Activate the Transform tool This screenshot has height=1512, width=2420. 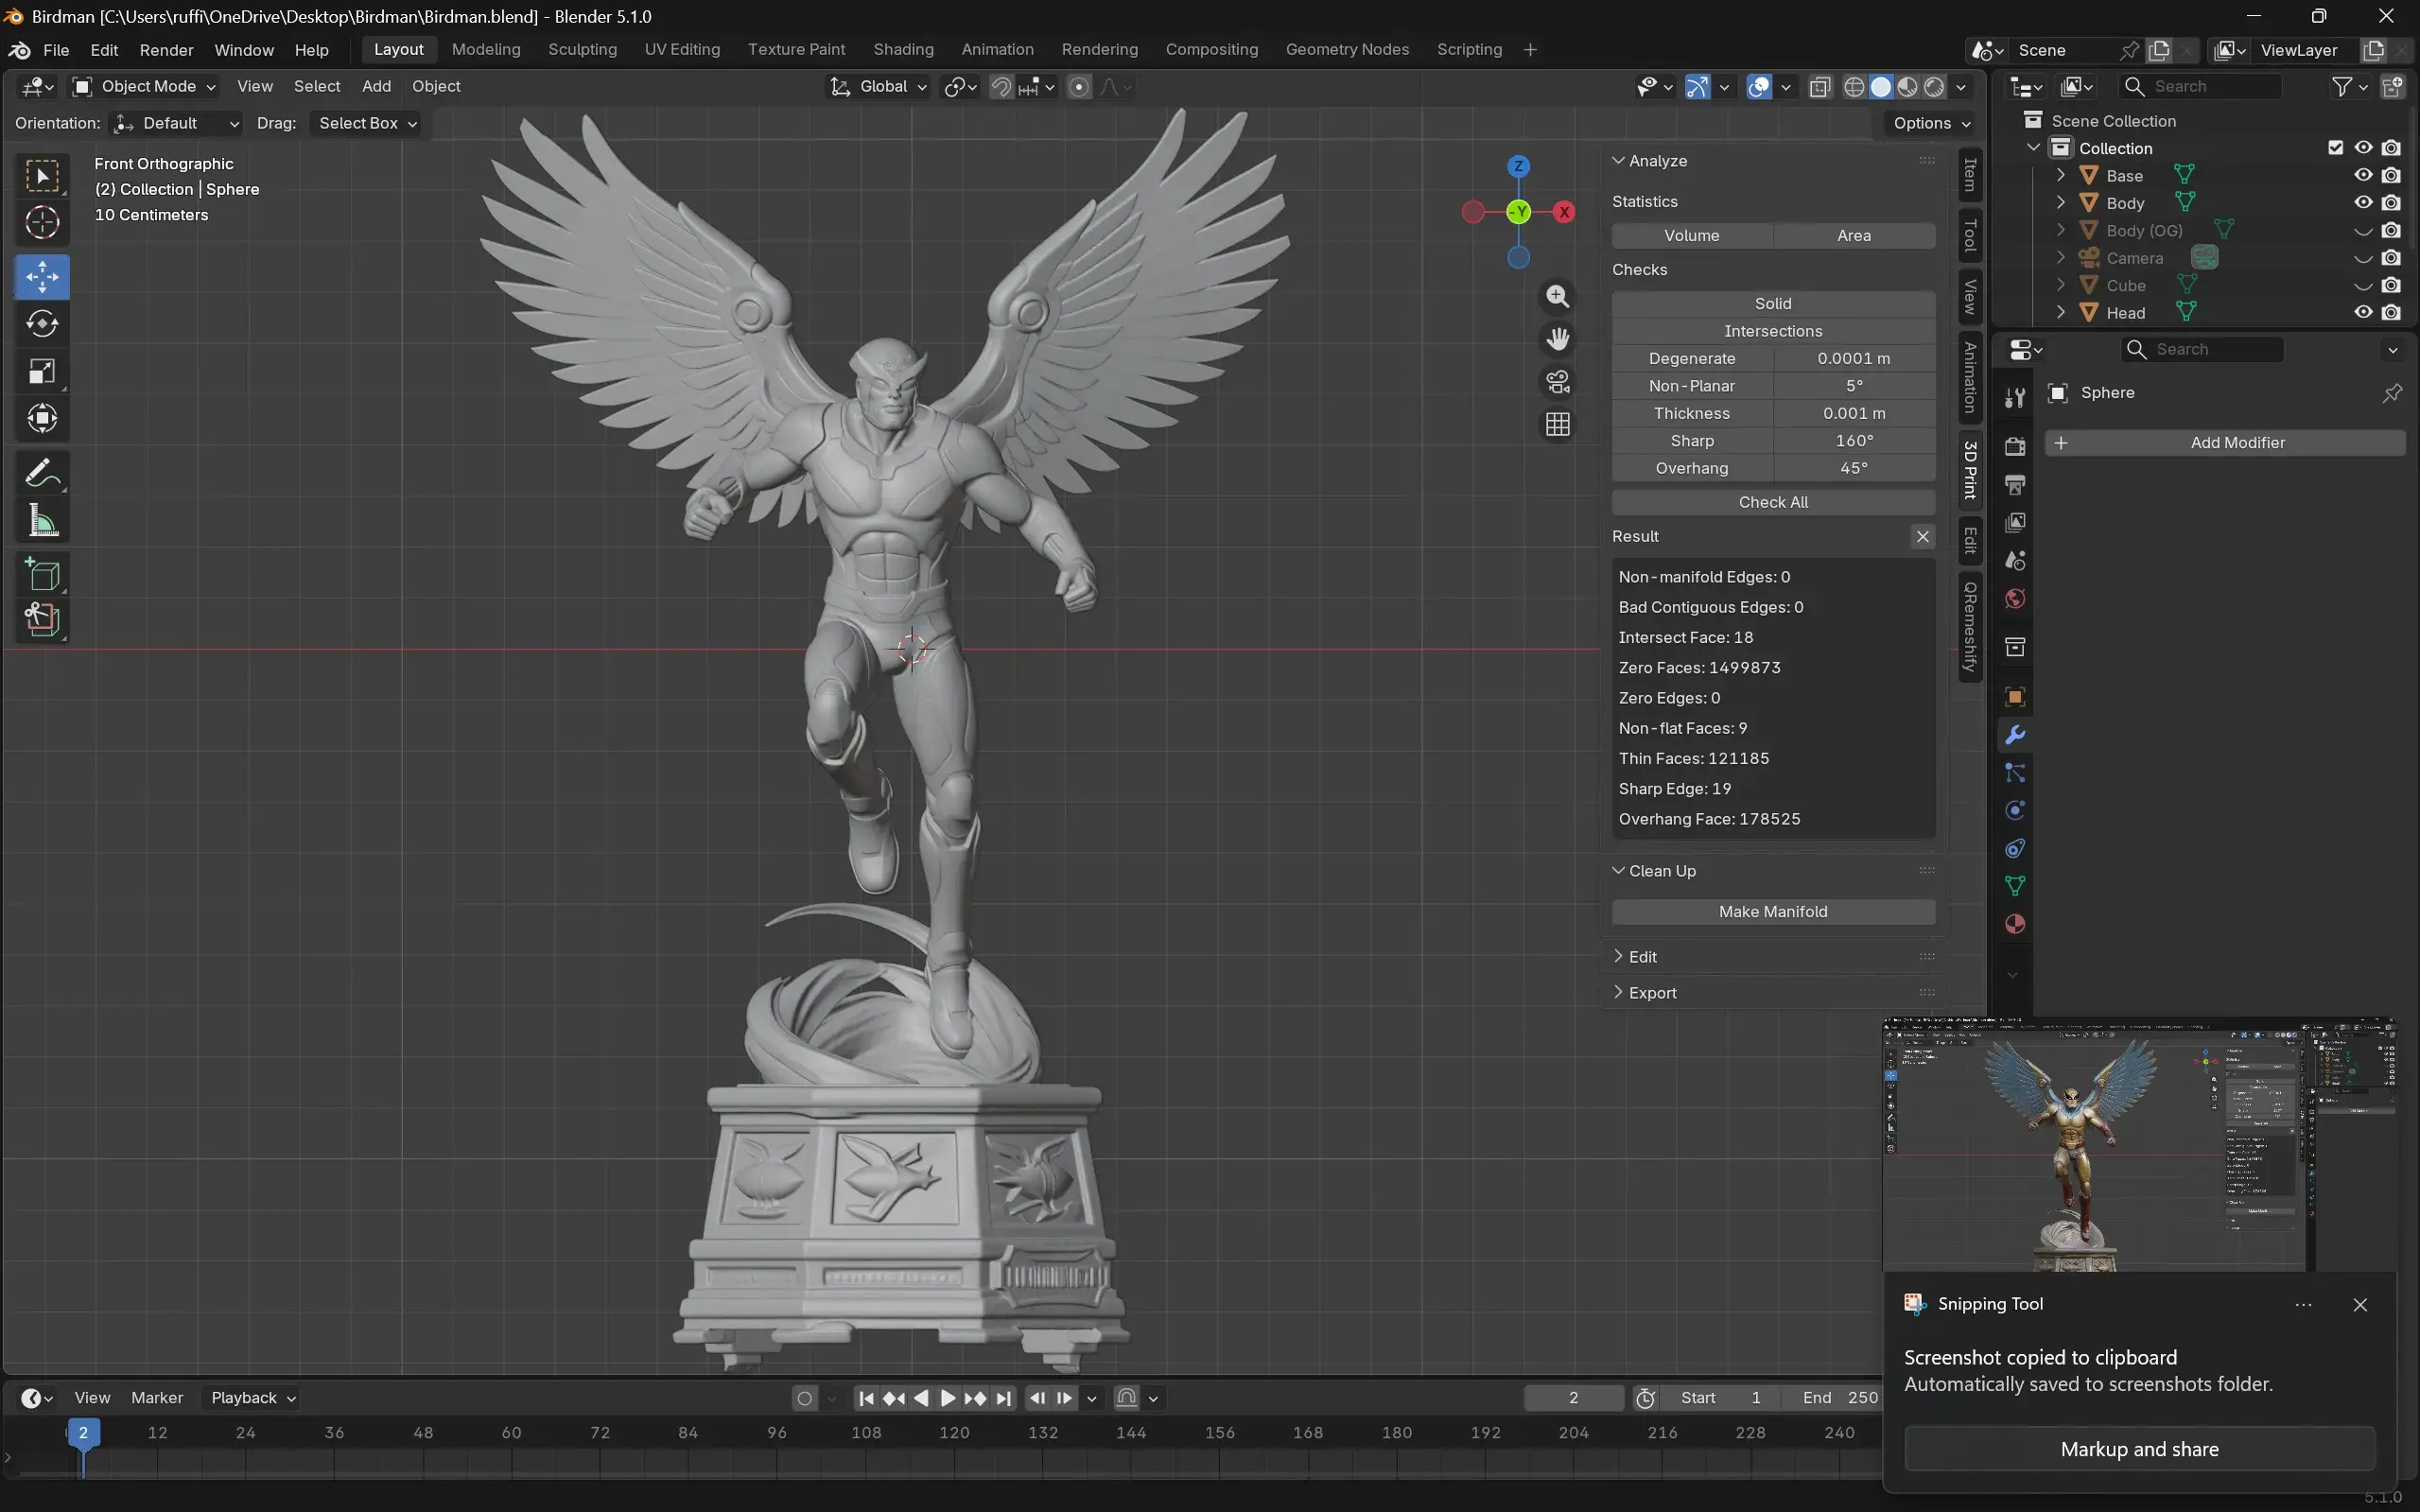pos(42,418)
